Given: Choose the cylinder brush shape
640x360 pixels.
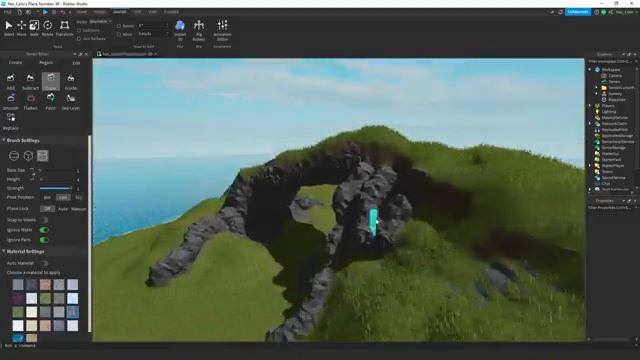Looking at the screenshot, I should (x=42, y=156).
